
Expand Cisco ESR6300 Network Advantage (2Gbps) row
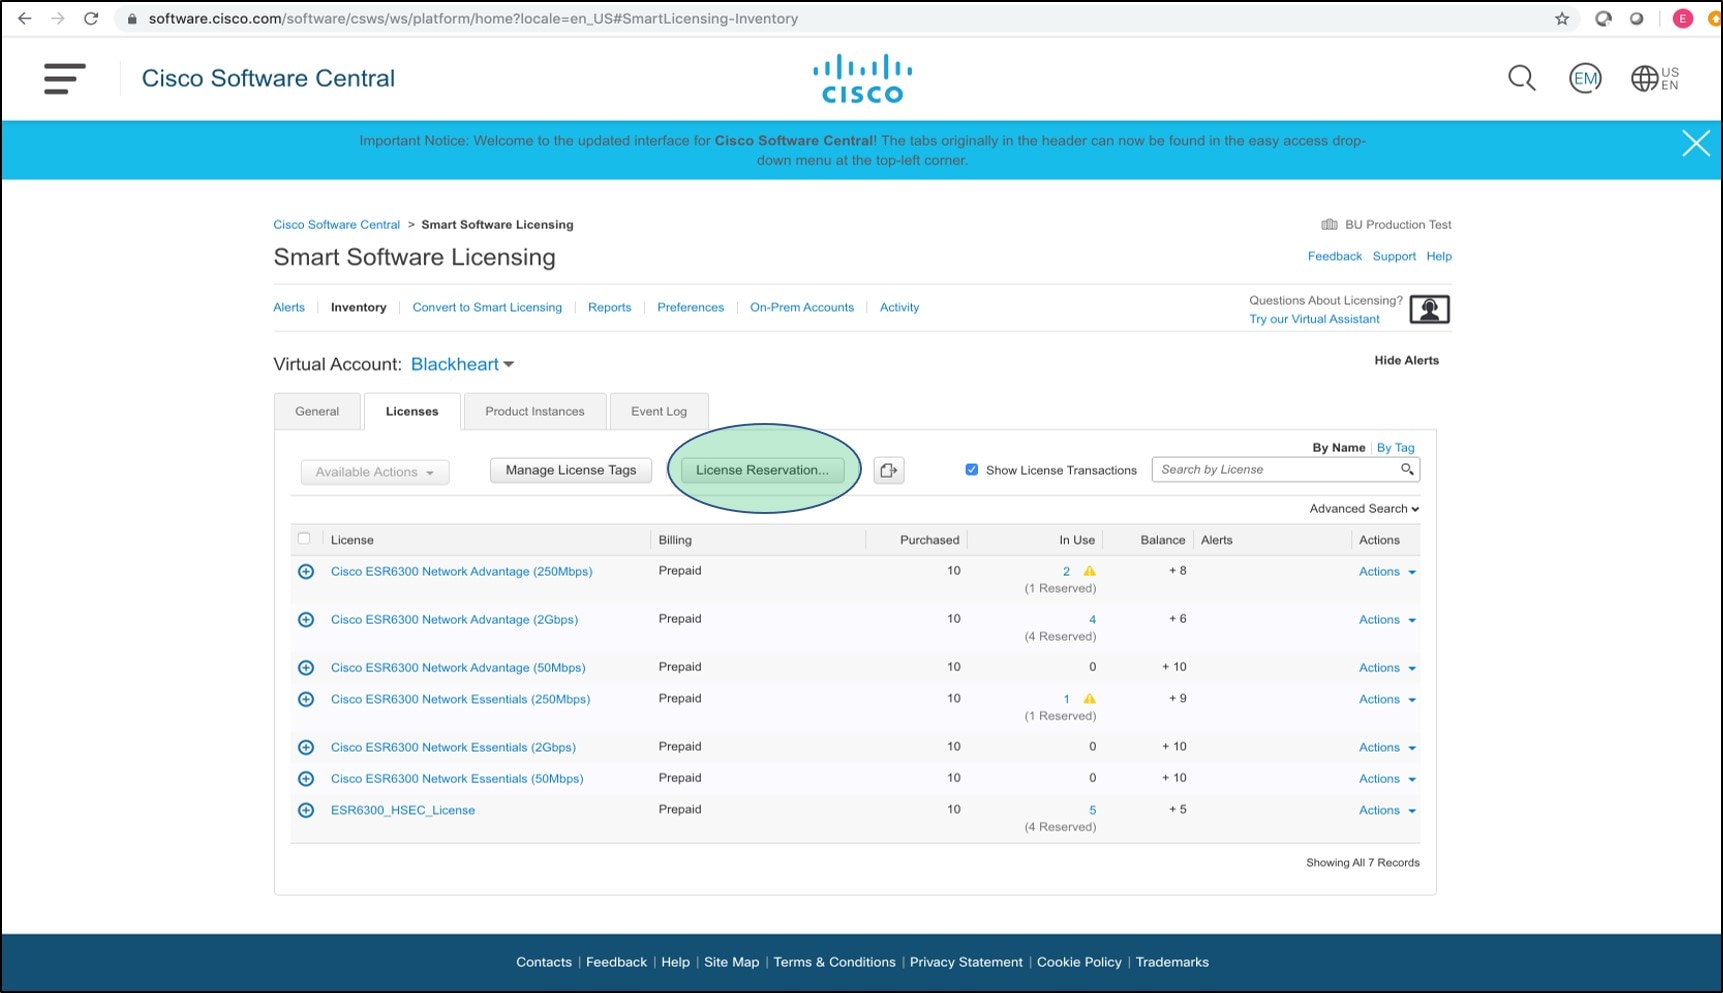coord(306,619)
